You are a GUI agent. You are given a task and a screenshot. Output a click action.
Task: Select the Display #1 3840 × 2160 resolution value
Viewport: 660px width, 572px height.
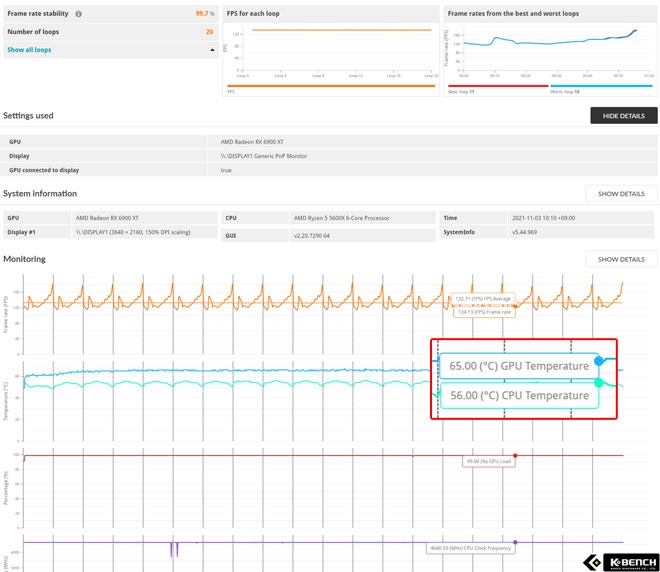(133, 232)
